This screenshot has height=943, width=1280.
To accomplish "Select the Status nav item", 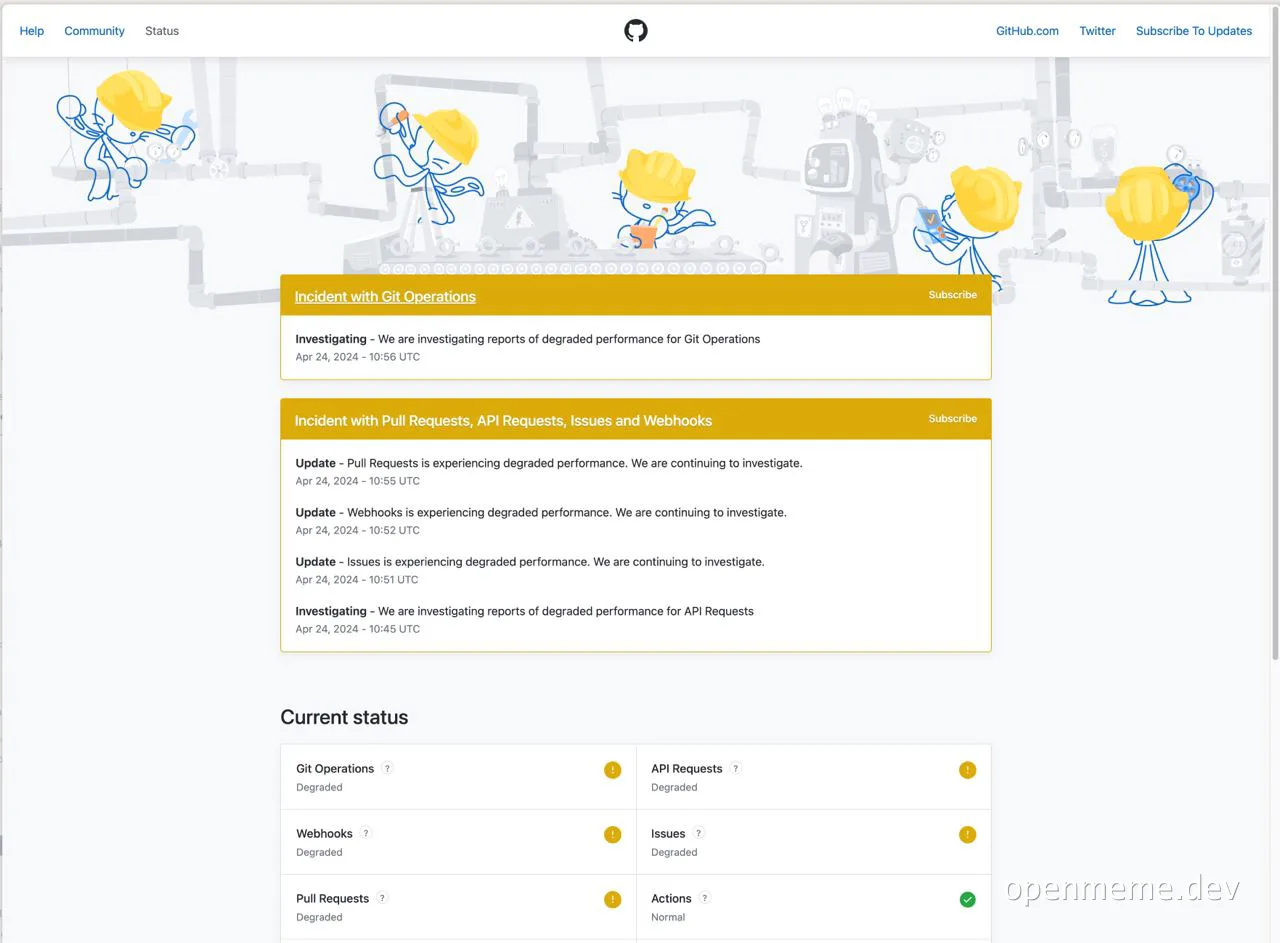I will pos(162,31).
